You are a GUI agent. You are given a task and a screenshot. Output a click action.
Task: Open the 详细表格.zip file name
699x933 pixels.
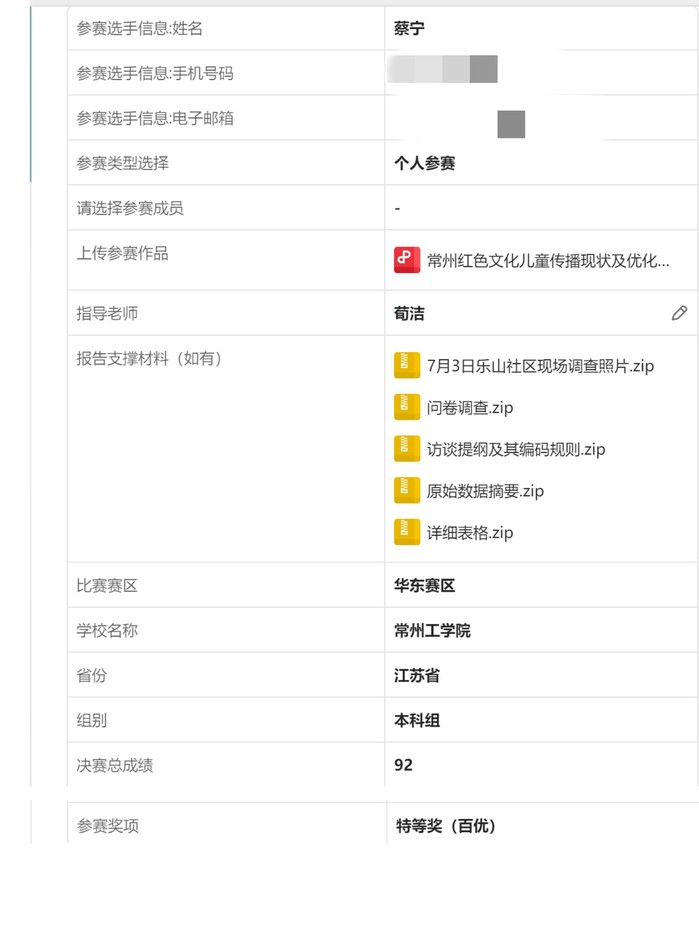click(470, 533)
